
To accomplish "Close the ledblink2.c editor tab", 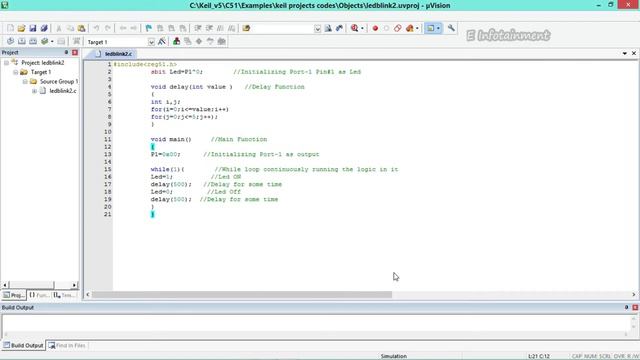I will pos(634,53).
